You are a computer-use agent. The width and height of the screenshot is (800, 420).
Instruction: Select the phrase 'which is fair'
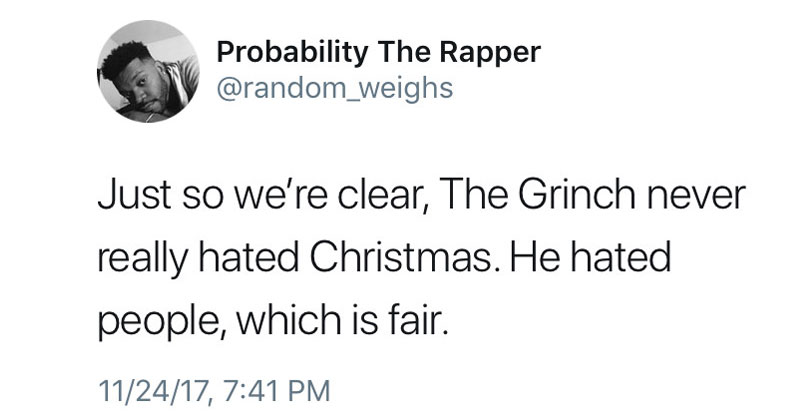pos(342,319)
